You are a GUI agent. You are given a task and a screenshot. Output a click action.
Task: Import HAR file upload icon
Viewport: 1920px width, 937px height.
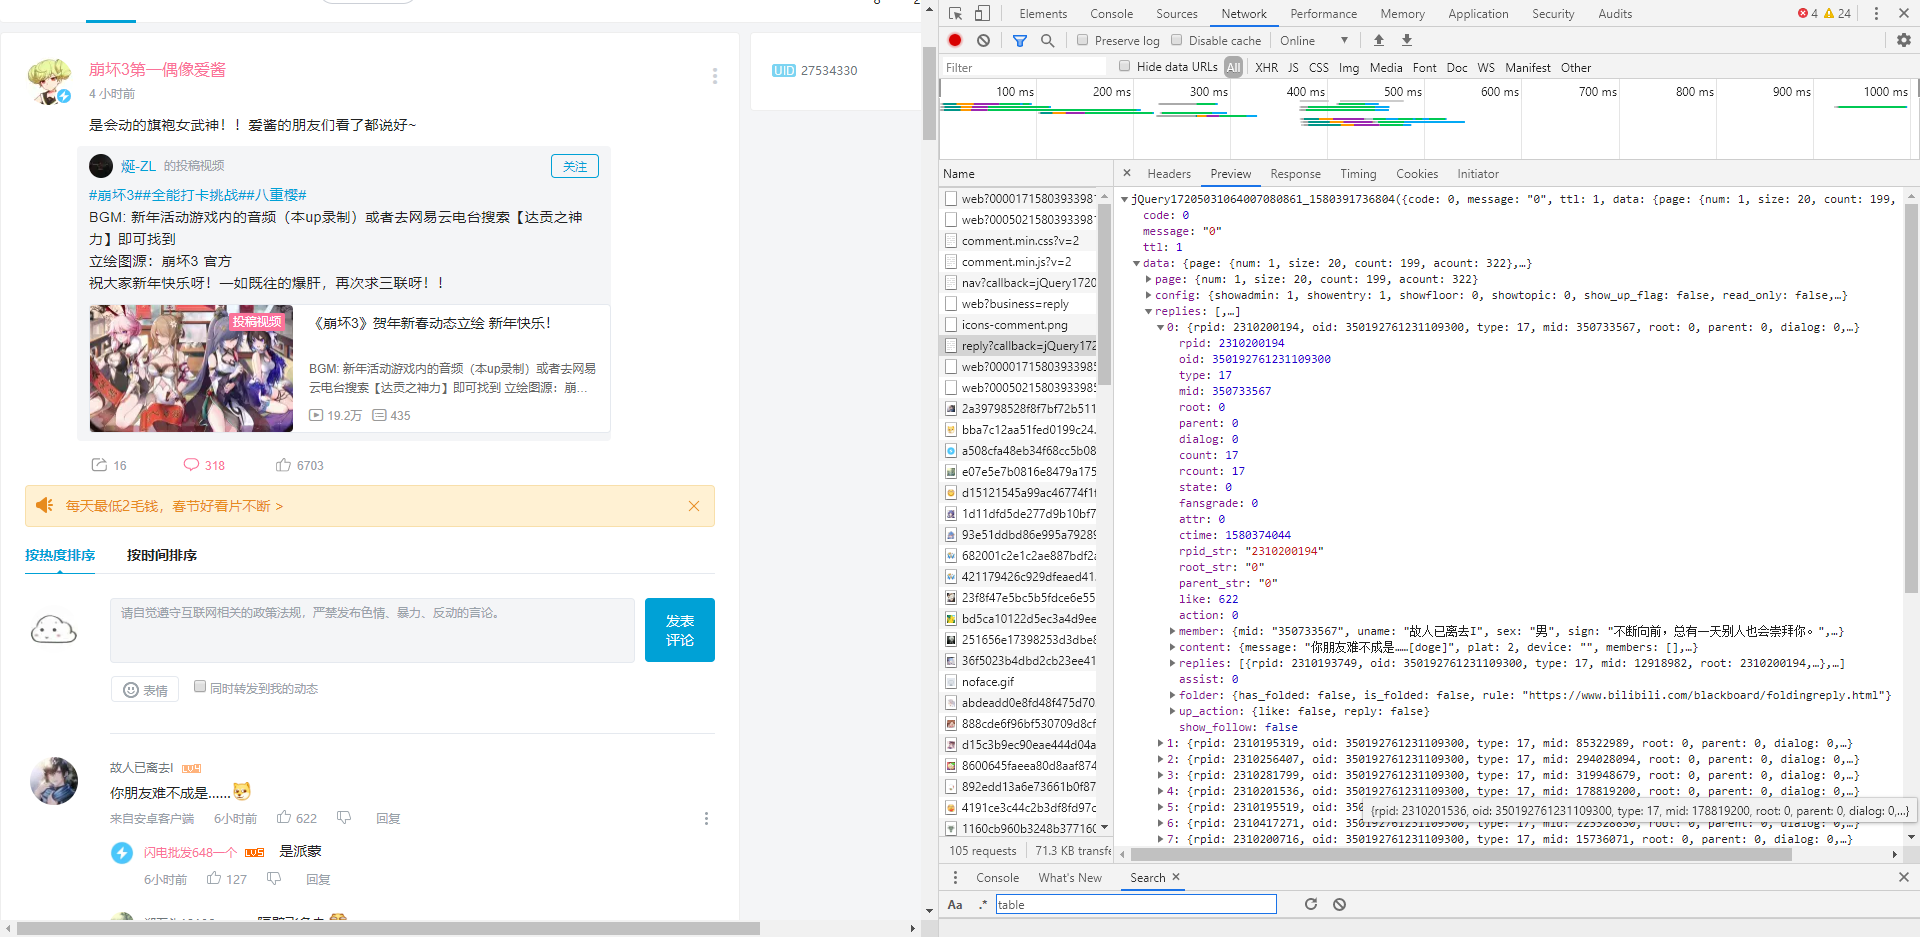[1379, 40]
